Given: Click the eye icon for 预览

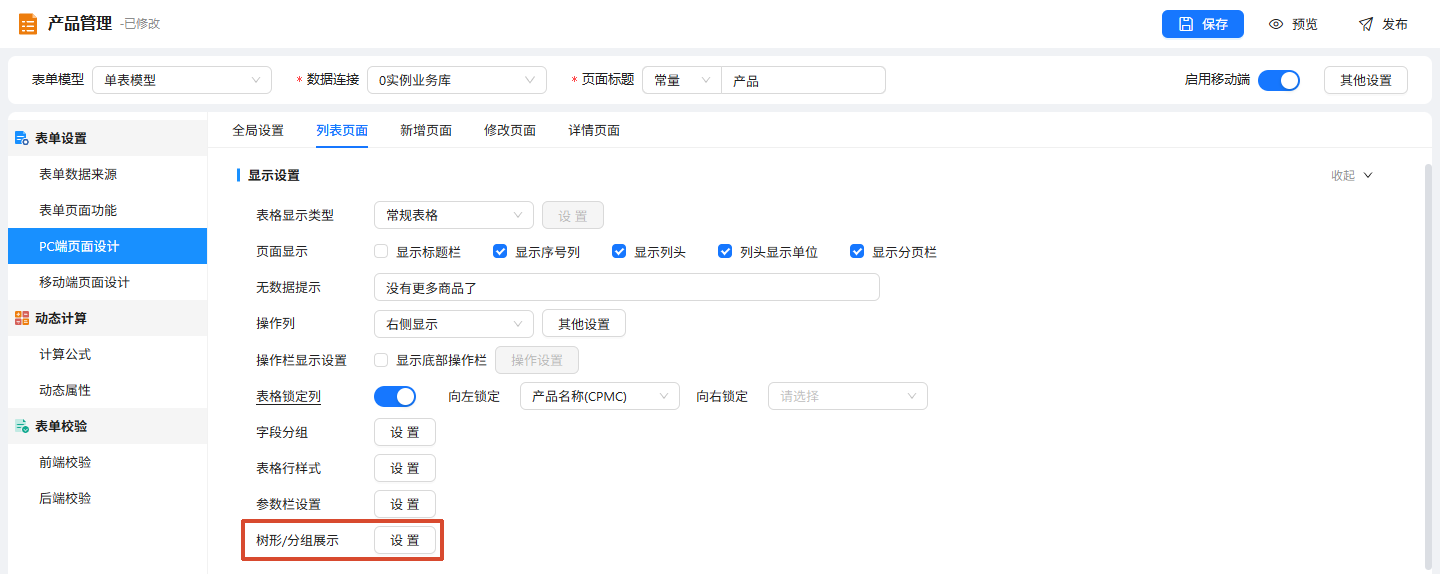Looking at the screenshot, I should point(1276,24).
